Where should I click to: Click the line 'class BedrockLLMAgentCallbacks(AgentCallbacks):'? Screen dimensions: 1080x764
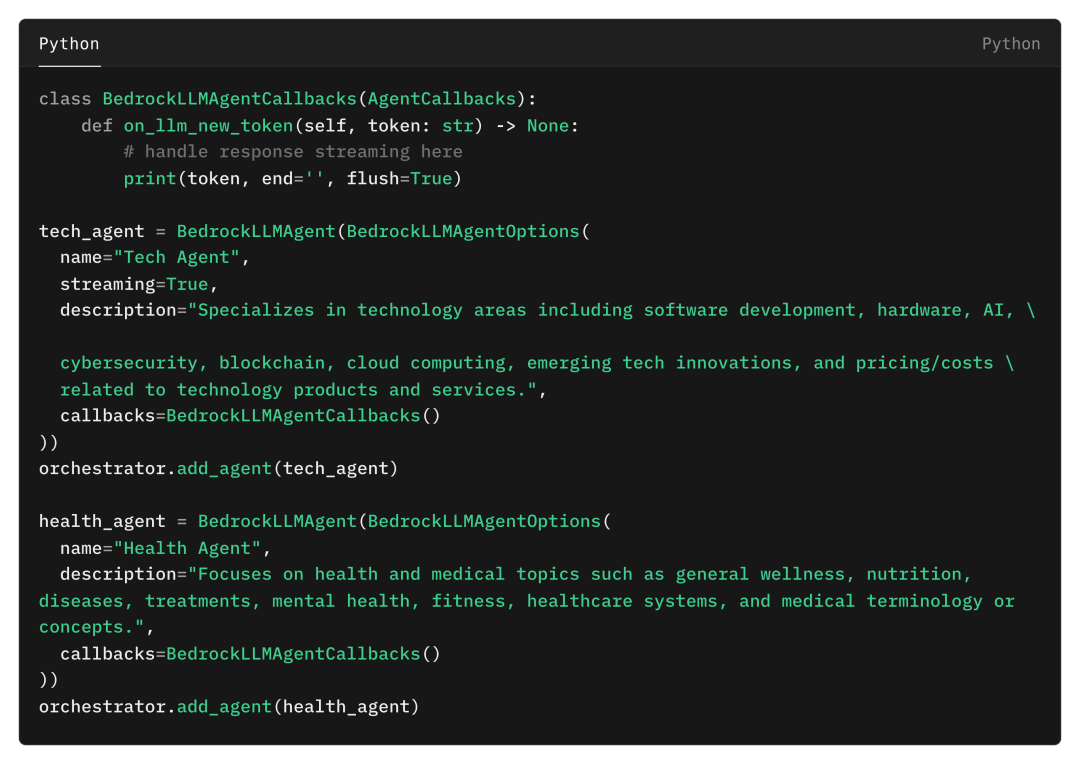click(287, 99)
